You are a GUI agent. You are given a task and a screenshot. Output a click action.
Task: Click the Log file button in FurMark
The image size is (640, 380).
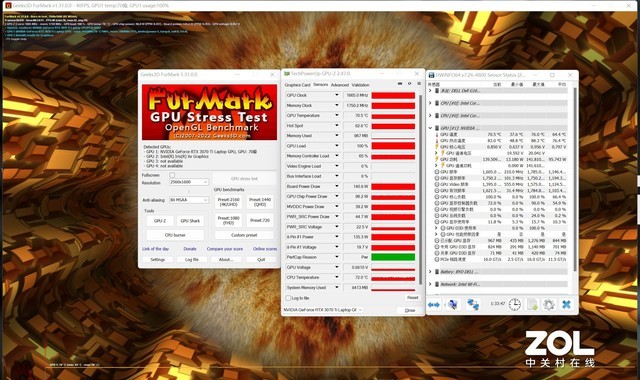click(192, 260)
